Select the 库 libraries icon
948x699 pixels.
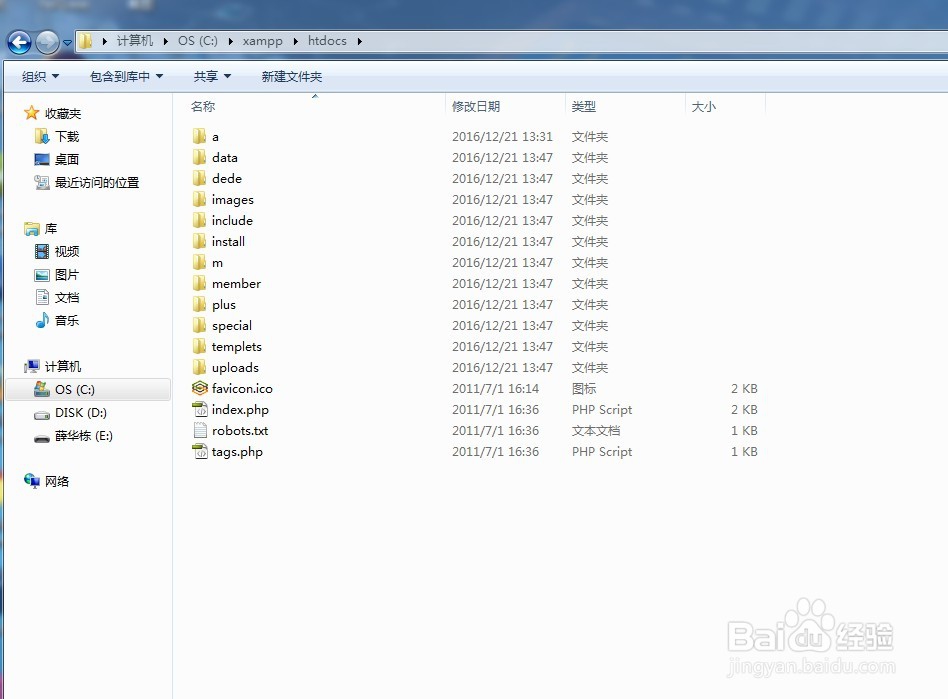(x=31, y=229)
